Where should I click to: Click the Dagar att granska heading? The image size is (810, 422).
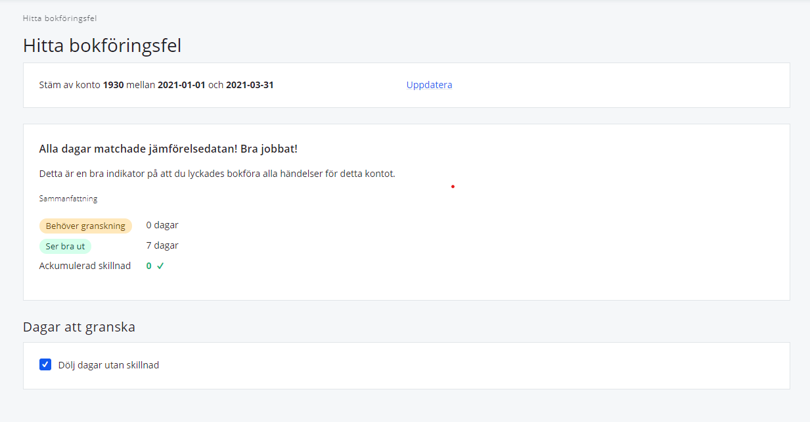79,326
